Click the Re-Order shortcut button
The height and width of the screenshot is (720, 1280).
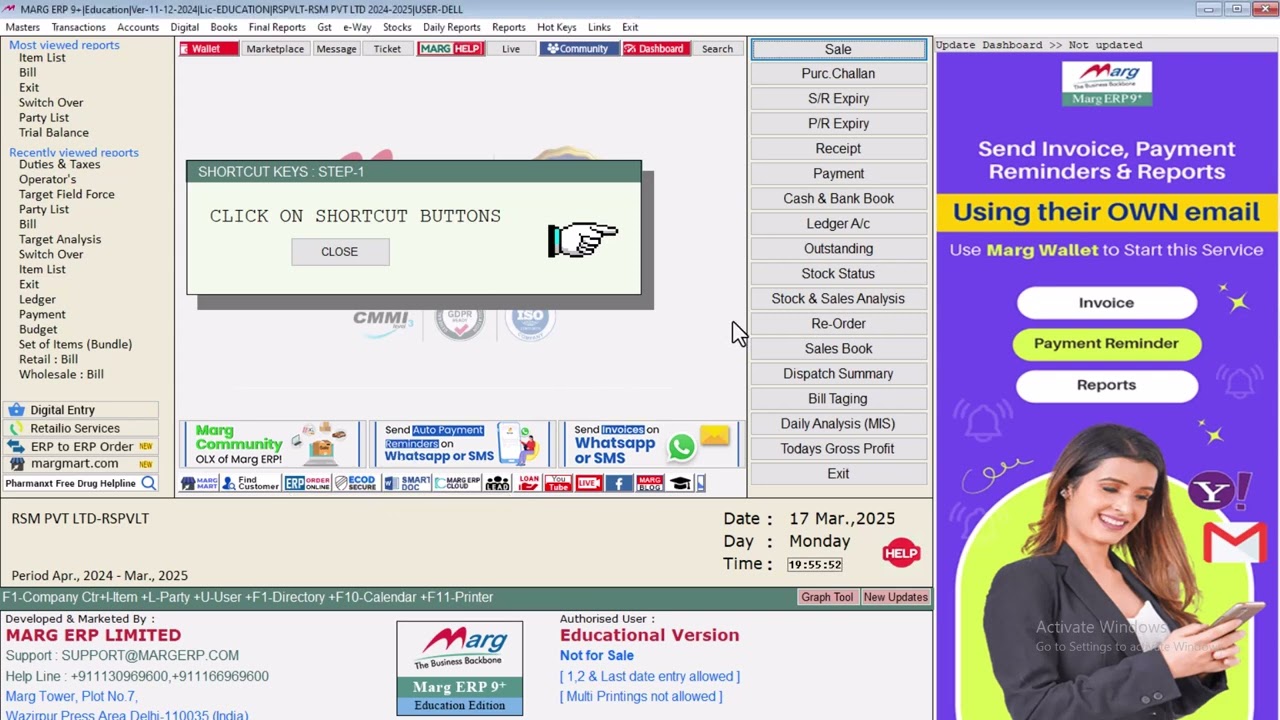[838, 324]
